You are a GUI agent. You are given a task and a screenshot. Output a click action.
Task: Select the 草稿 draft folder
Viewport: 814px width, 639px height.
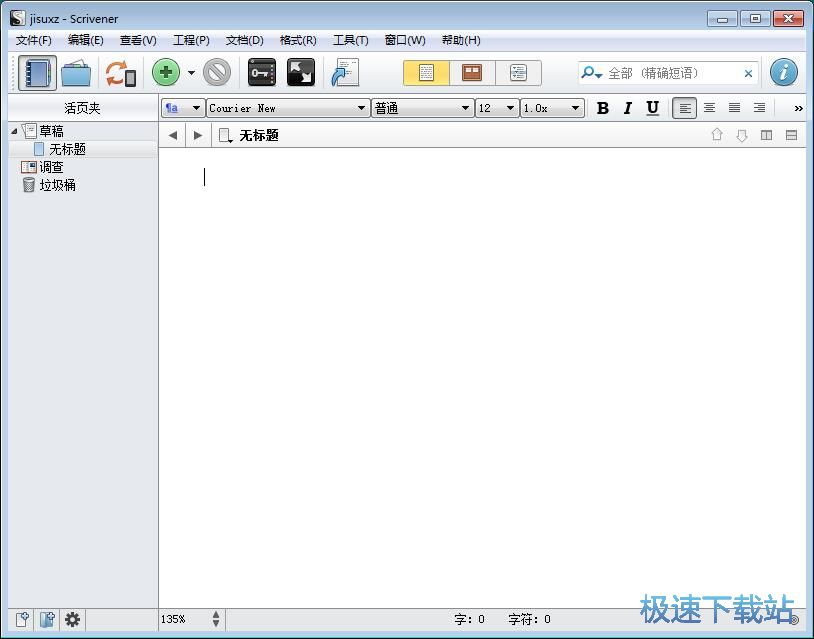pos(51,131)
